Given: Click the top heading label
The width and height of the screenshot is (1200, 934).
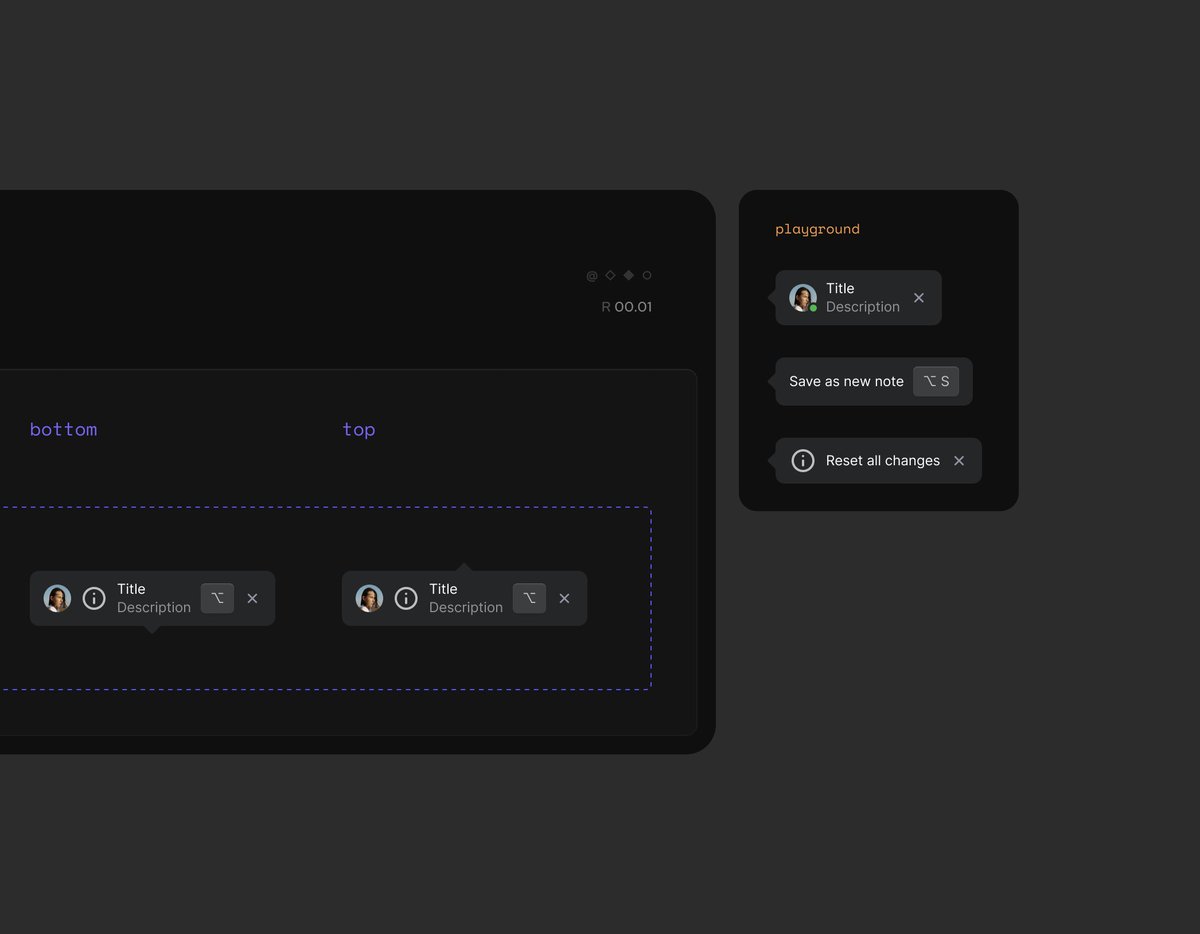Looking at the screenshot, I should point(359,429).
